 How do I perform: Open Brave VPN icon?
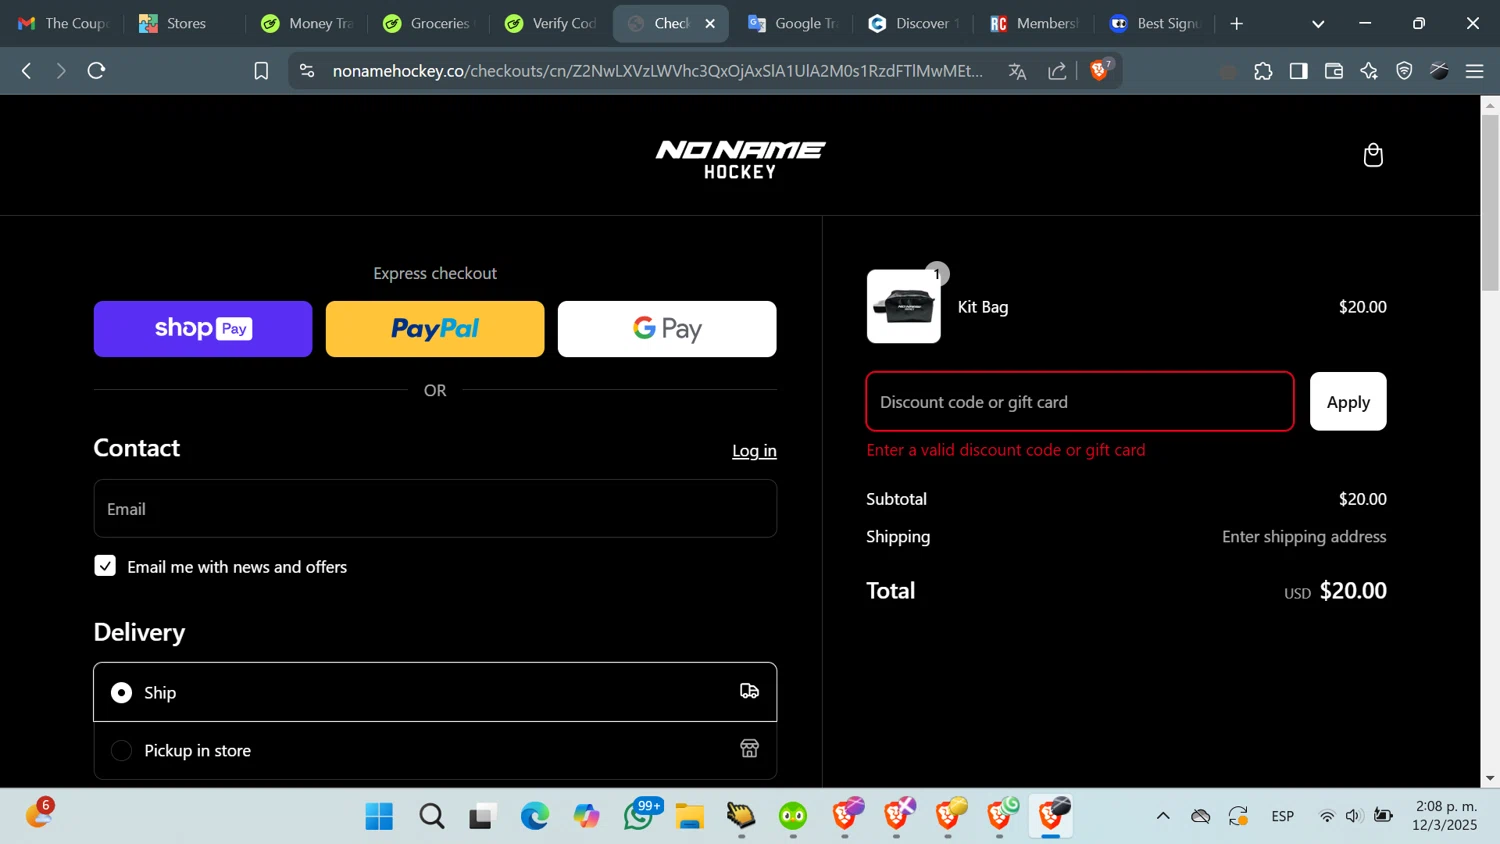[x=1404, y=71]
